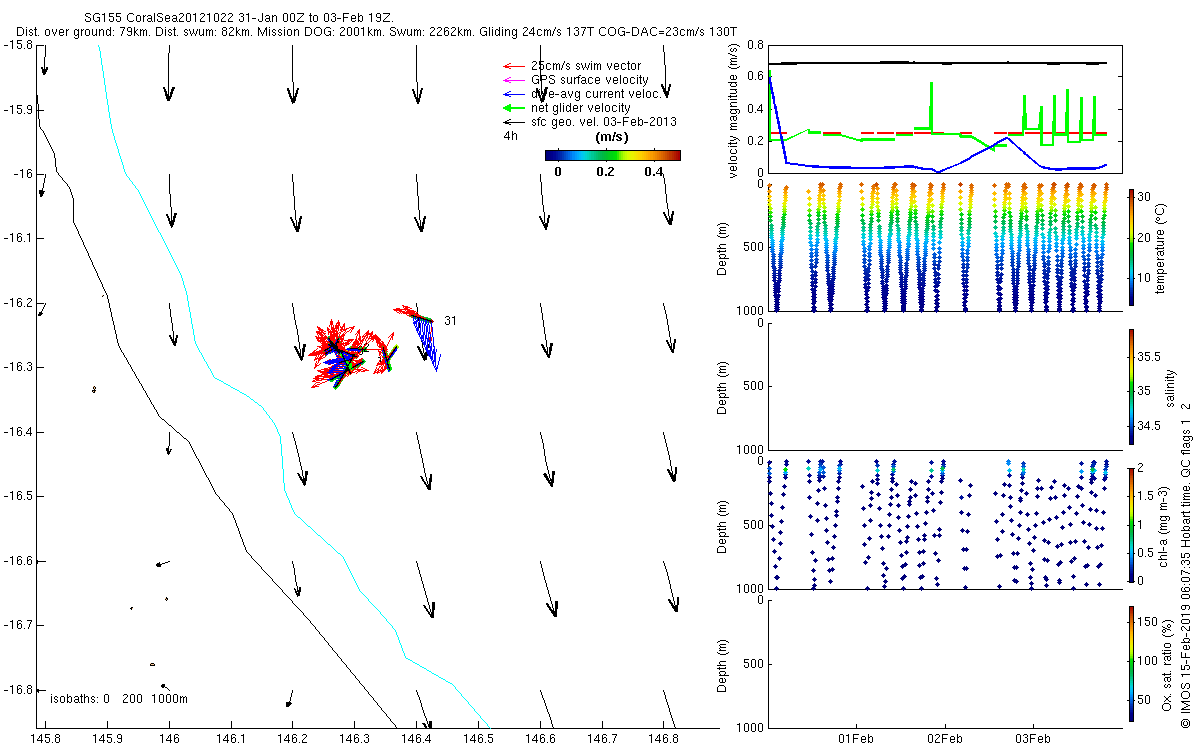The image size is (1200, 750).
Task: Click the 'Dist. over ground: 79km' subtitle line
Action: click(x=376, y=33)
